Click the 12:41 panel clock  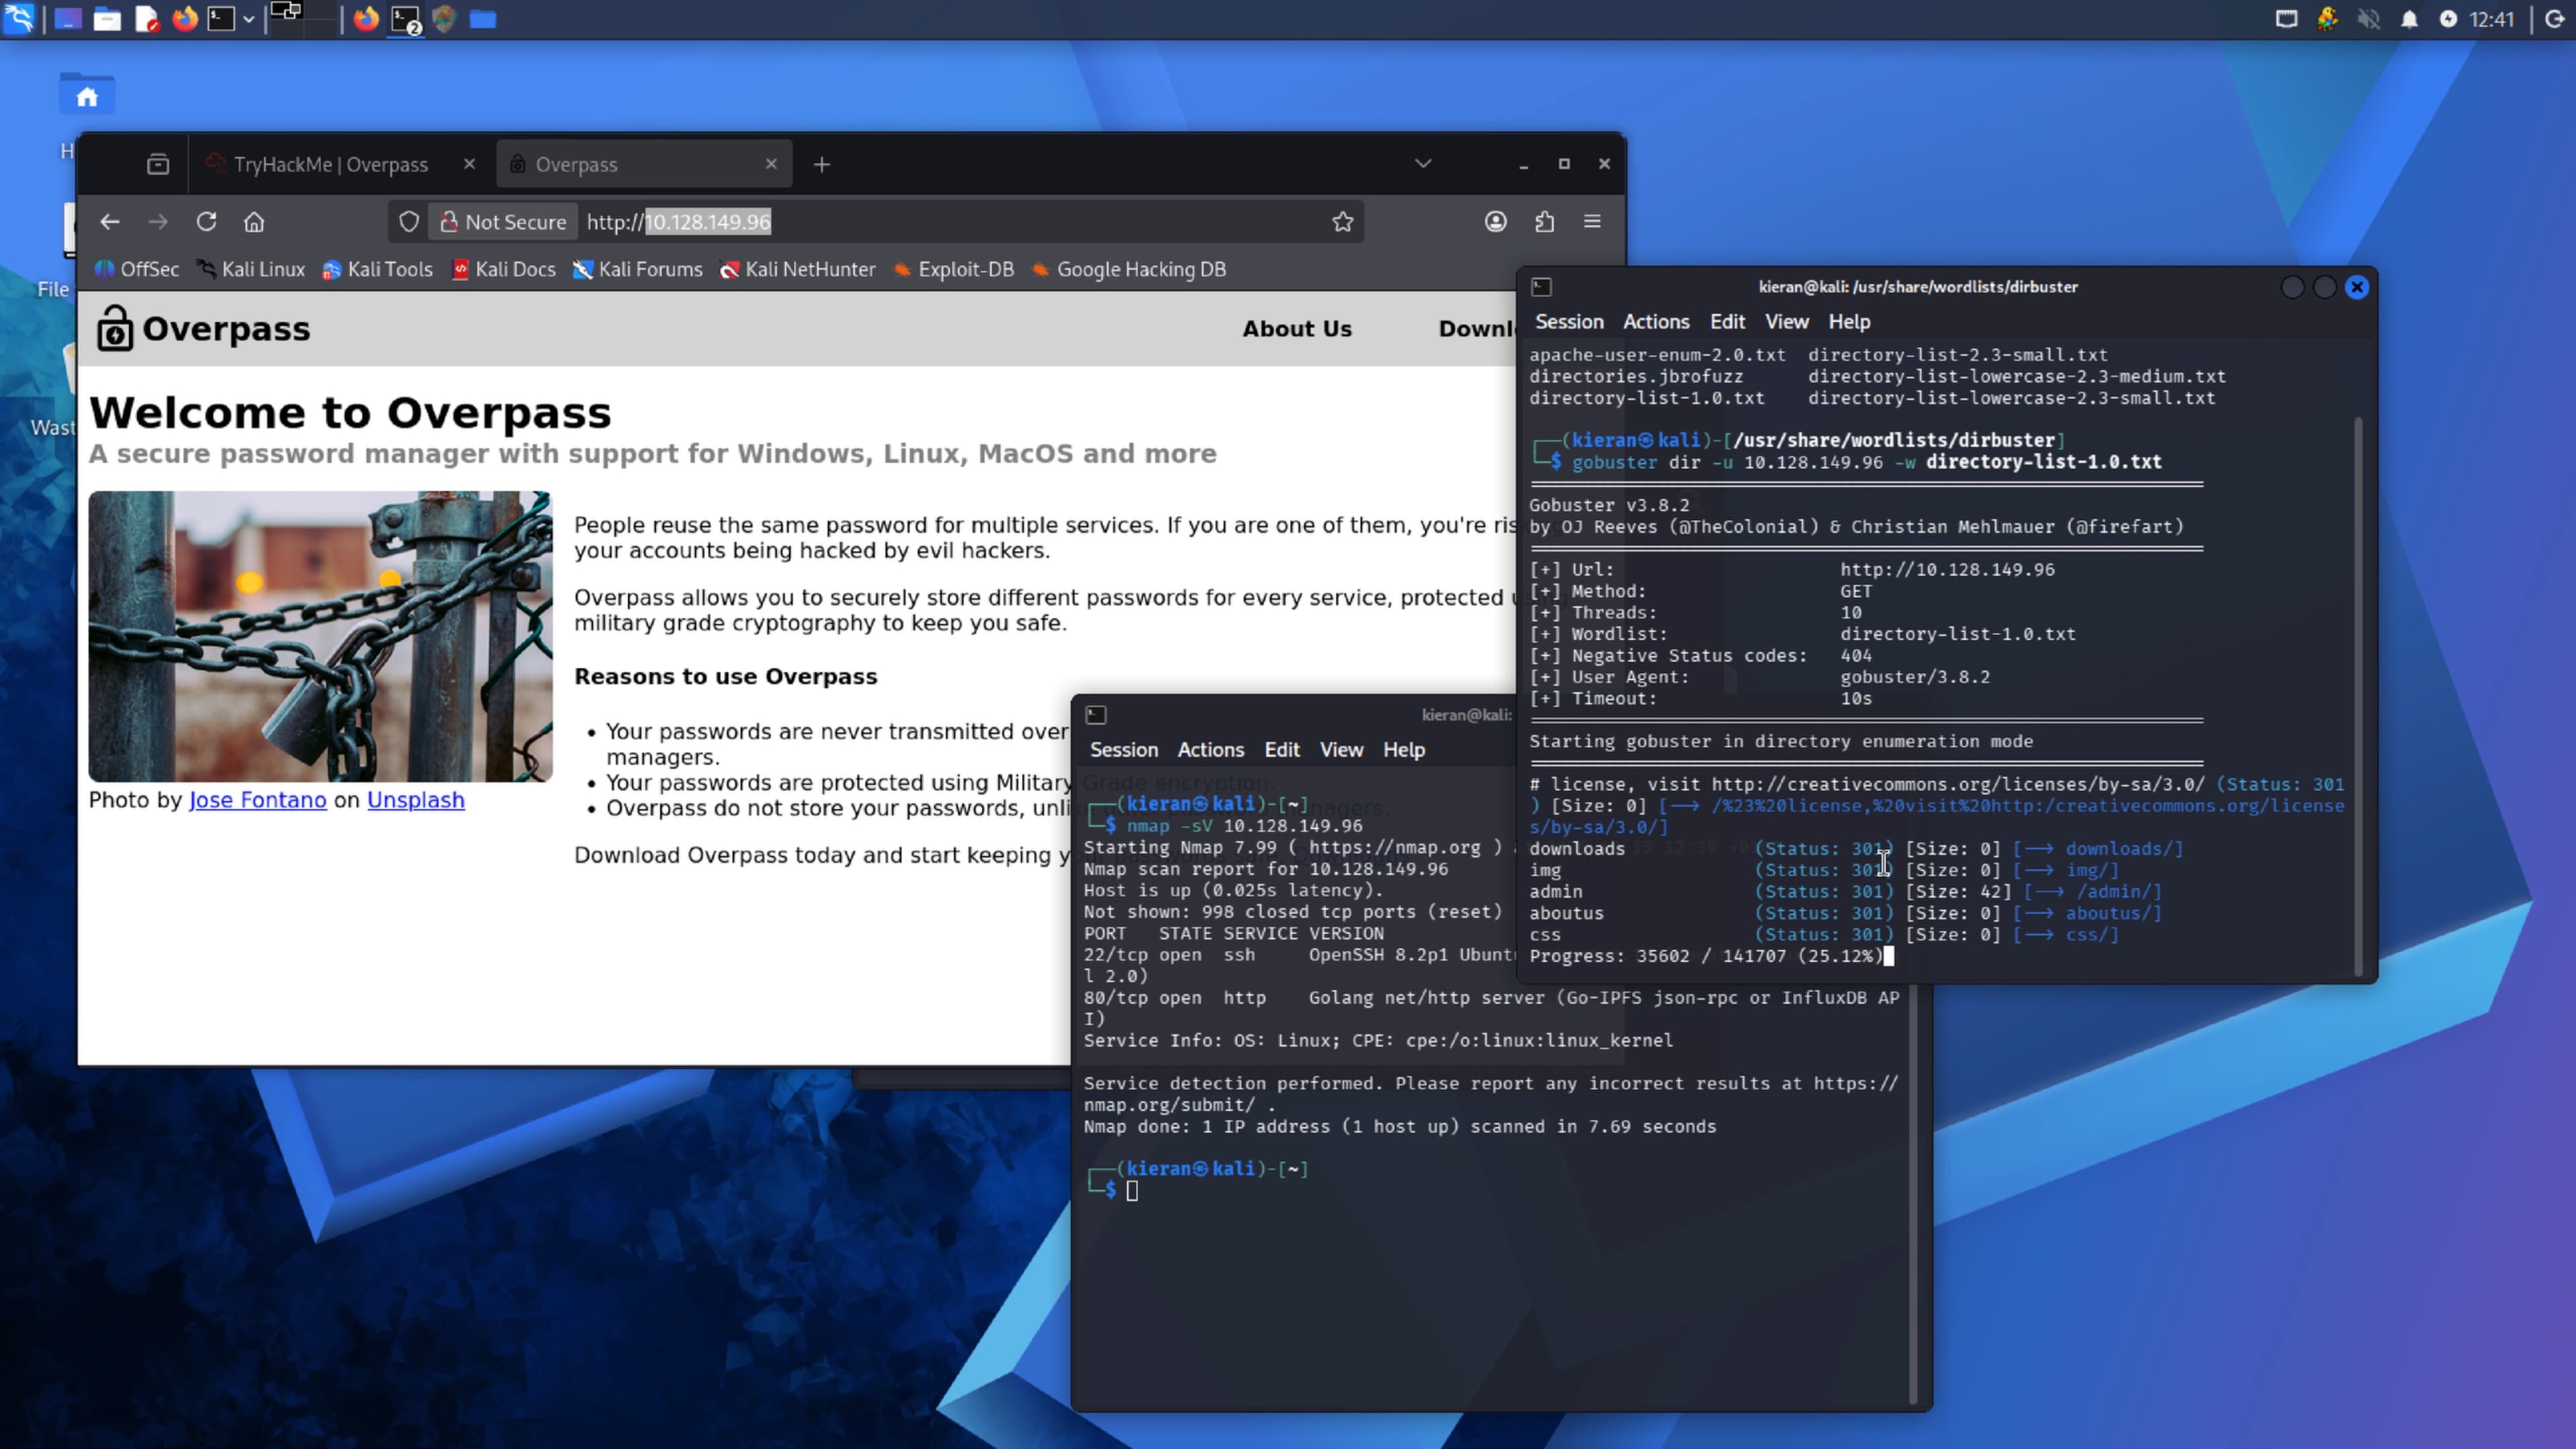[x=2492, y=19]
